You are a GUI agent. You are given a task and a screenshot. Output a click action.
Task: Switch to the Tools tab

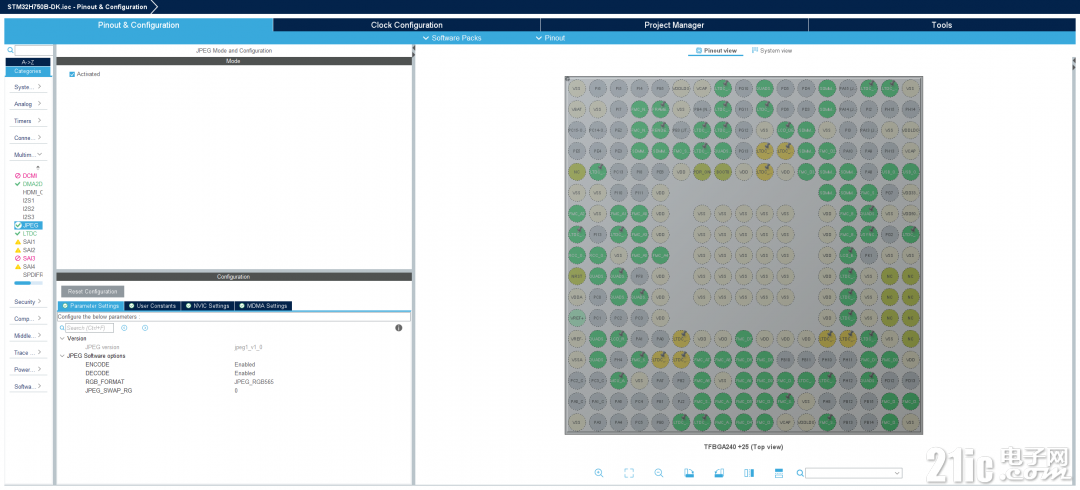click(942, 25)
